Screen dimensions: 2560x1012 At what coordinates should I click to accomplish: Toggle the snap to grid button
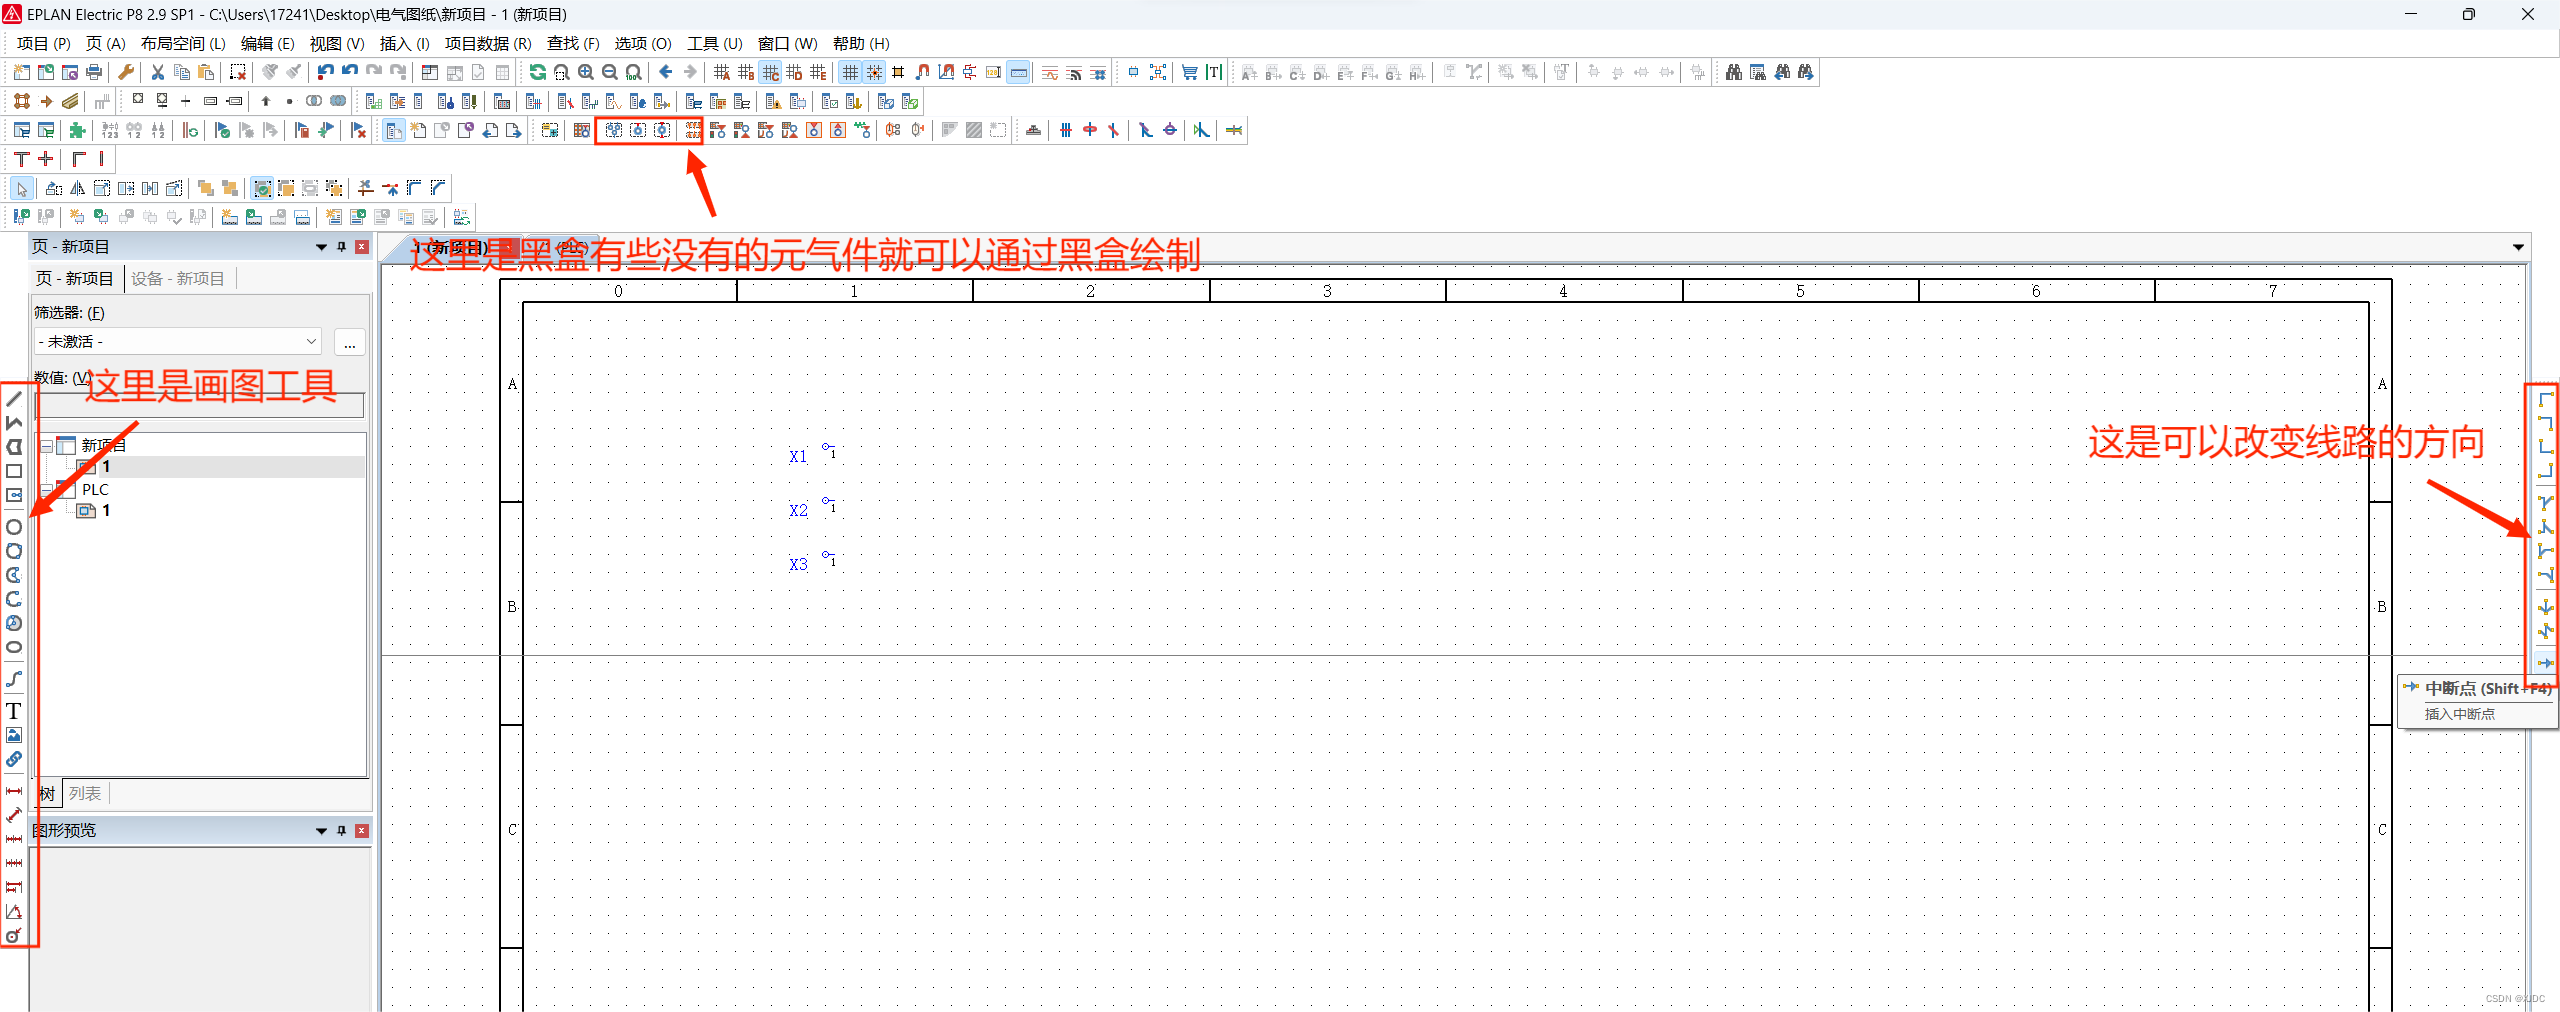[x=874, y=72]
